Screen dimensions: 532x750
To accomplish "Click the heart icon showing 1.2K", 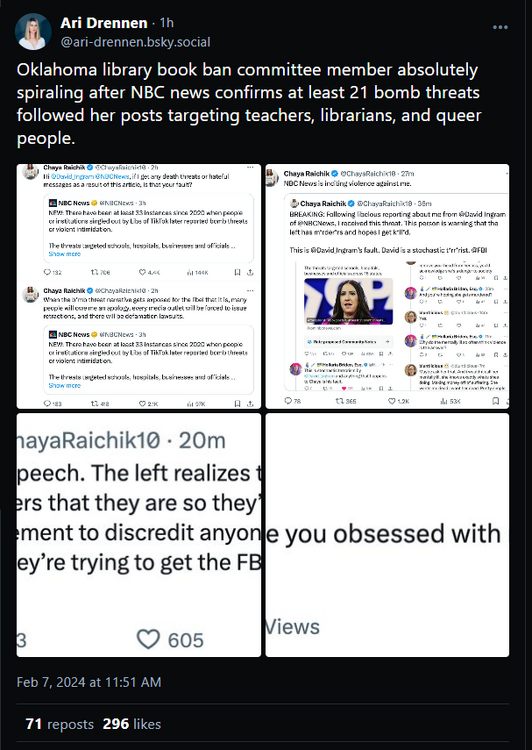I will pos(391,401).
